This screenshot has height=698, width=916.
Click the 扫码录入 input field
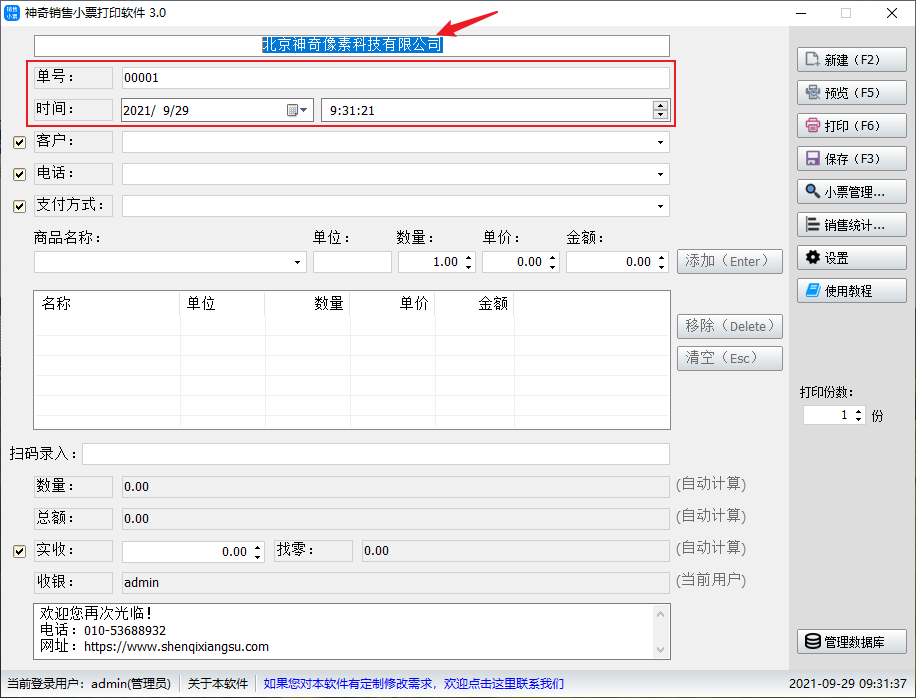pyautogui.click(x=376, y=454)
